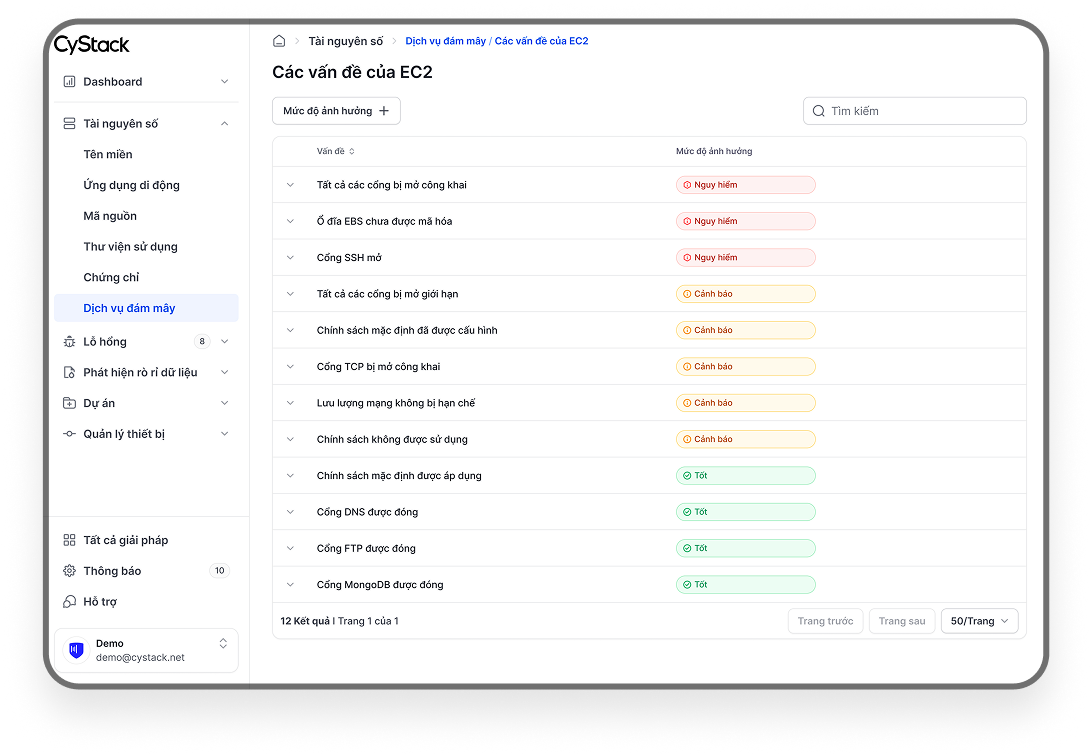Select Tên miền in the sidebar

(108, 155)
